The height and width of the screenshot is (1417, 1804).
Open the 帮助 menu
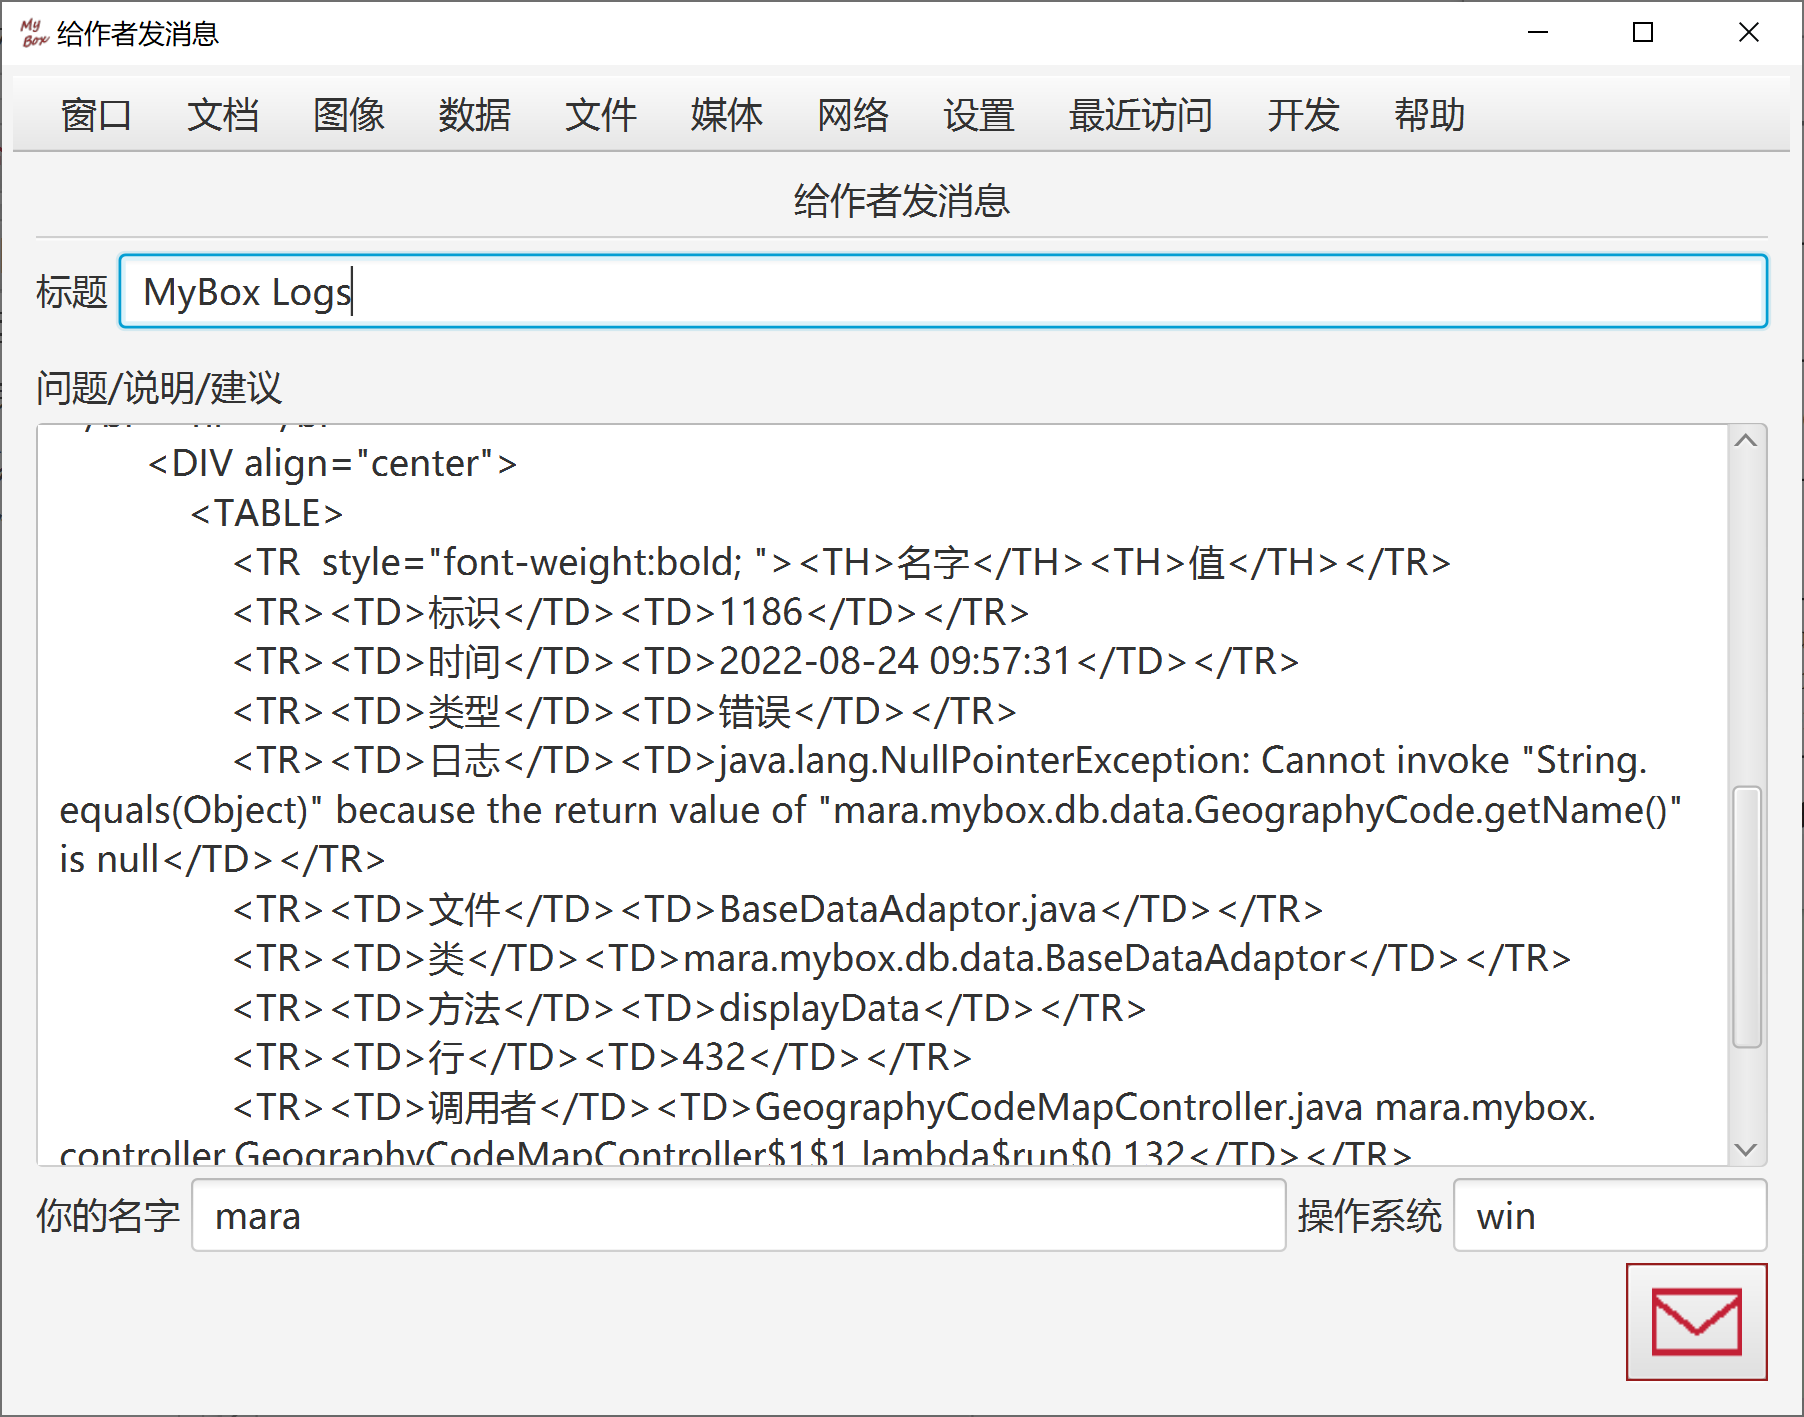(1429, 115)
